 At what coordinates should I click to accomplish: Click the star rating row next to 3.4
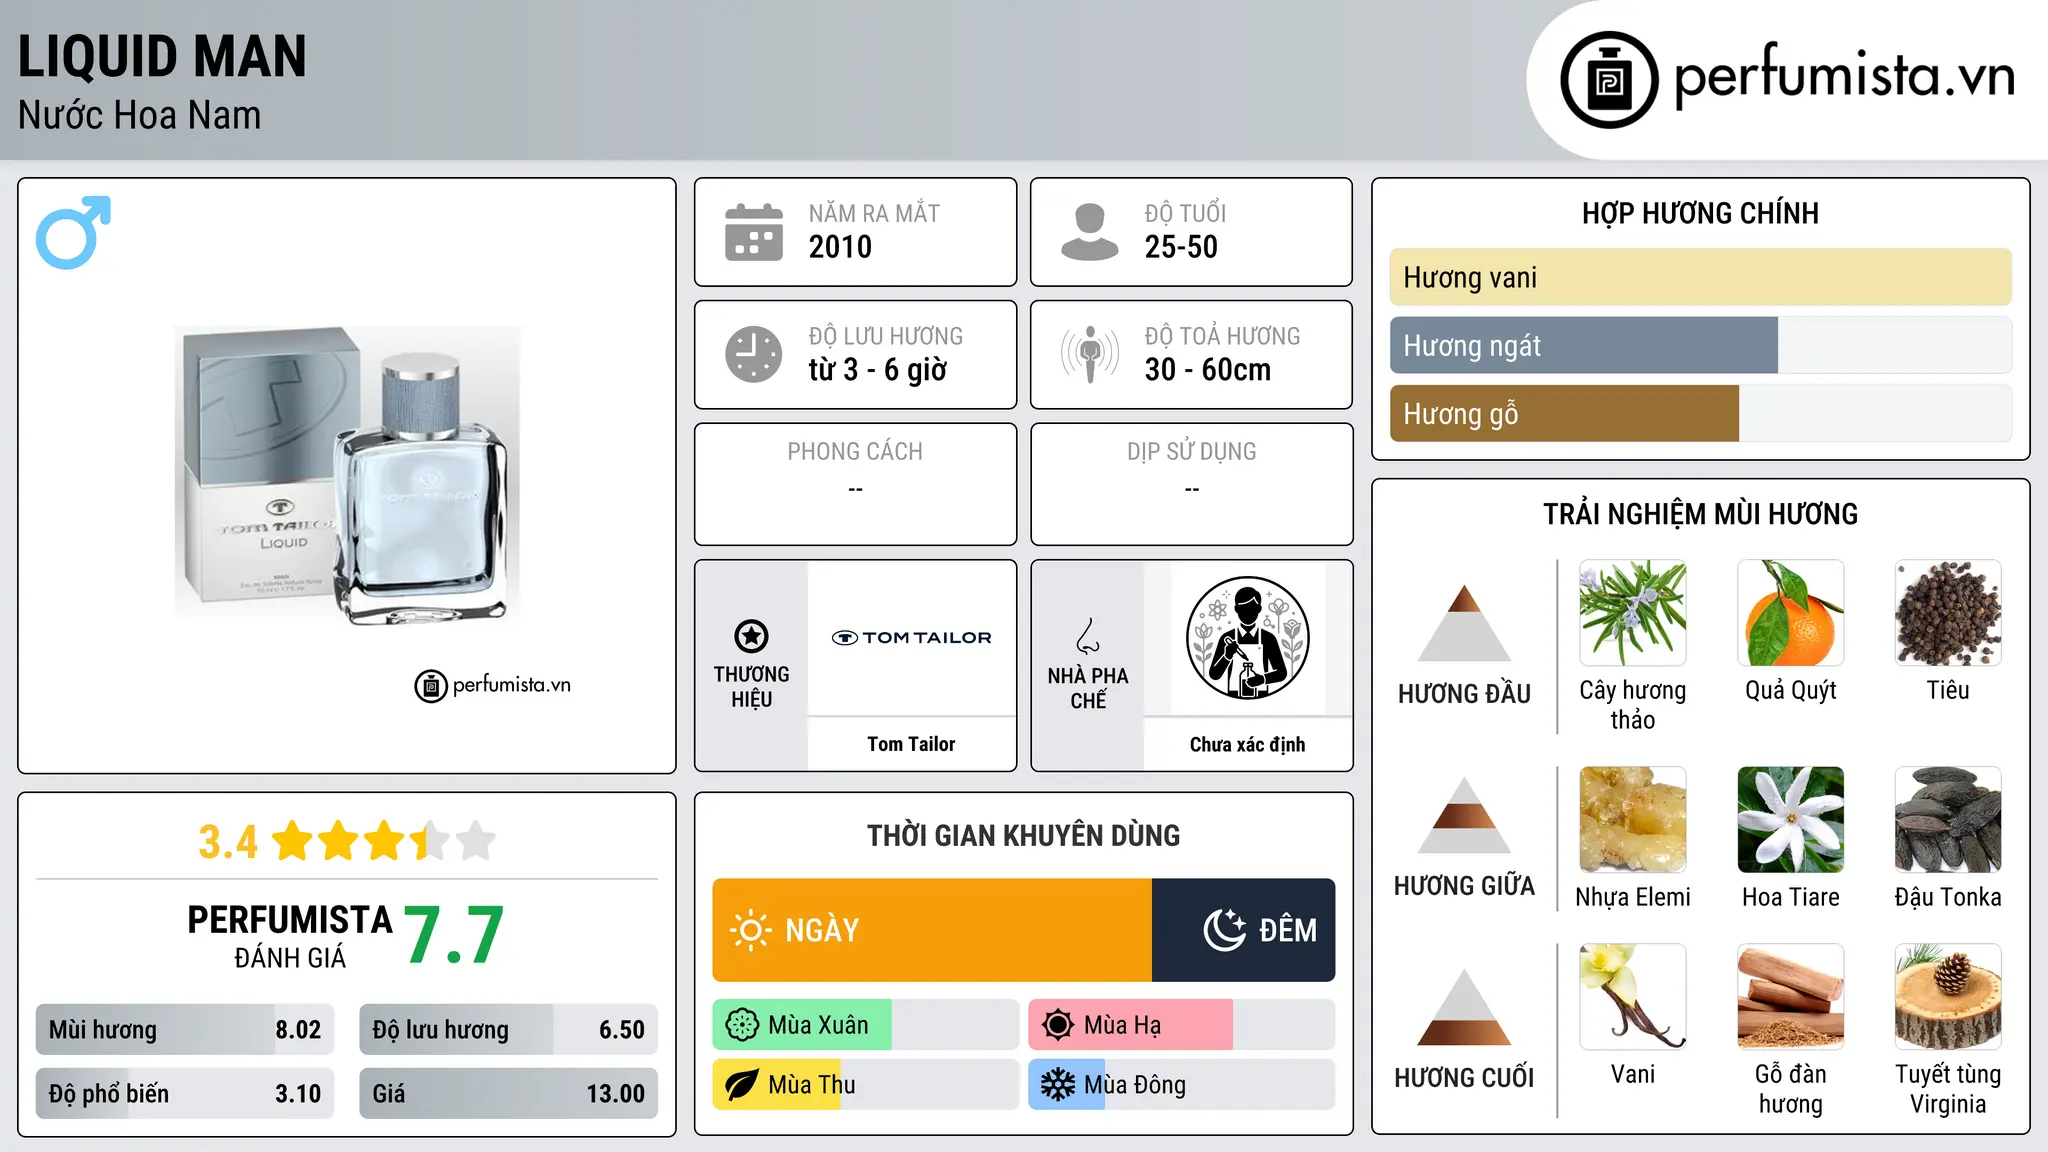tap(384, 841)
